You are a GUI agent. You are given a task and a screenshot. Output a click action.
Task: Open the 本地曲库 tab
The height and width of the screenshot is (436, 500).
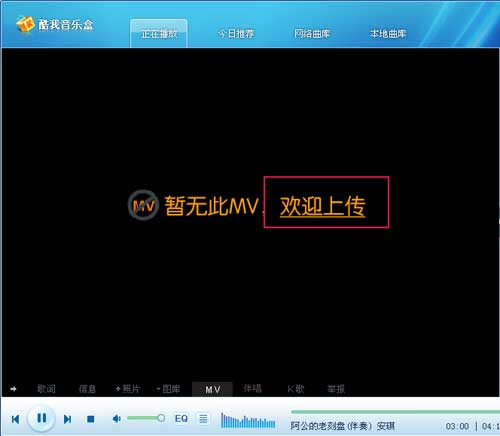tap(388, 34)
